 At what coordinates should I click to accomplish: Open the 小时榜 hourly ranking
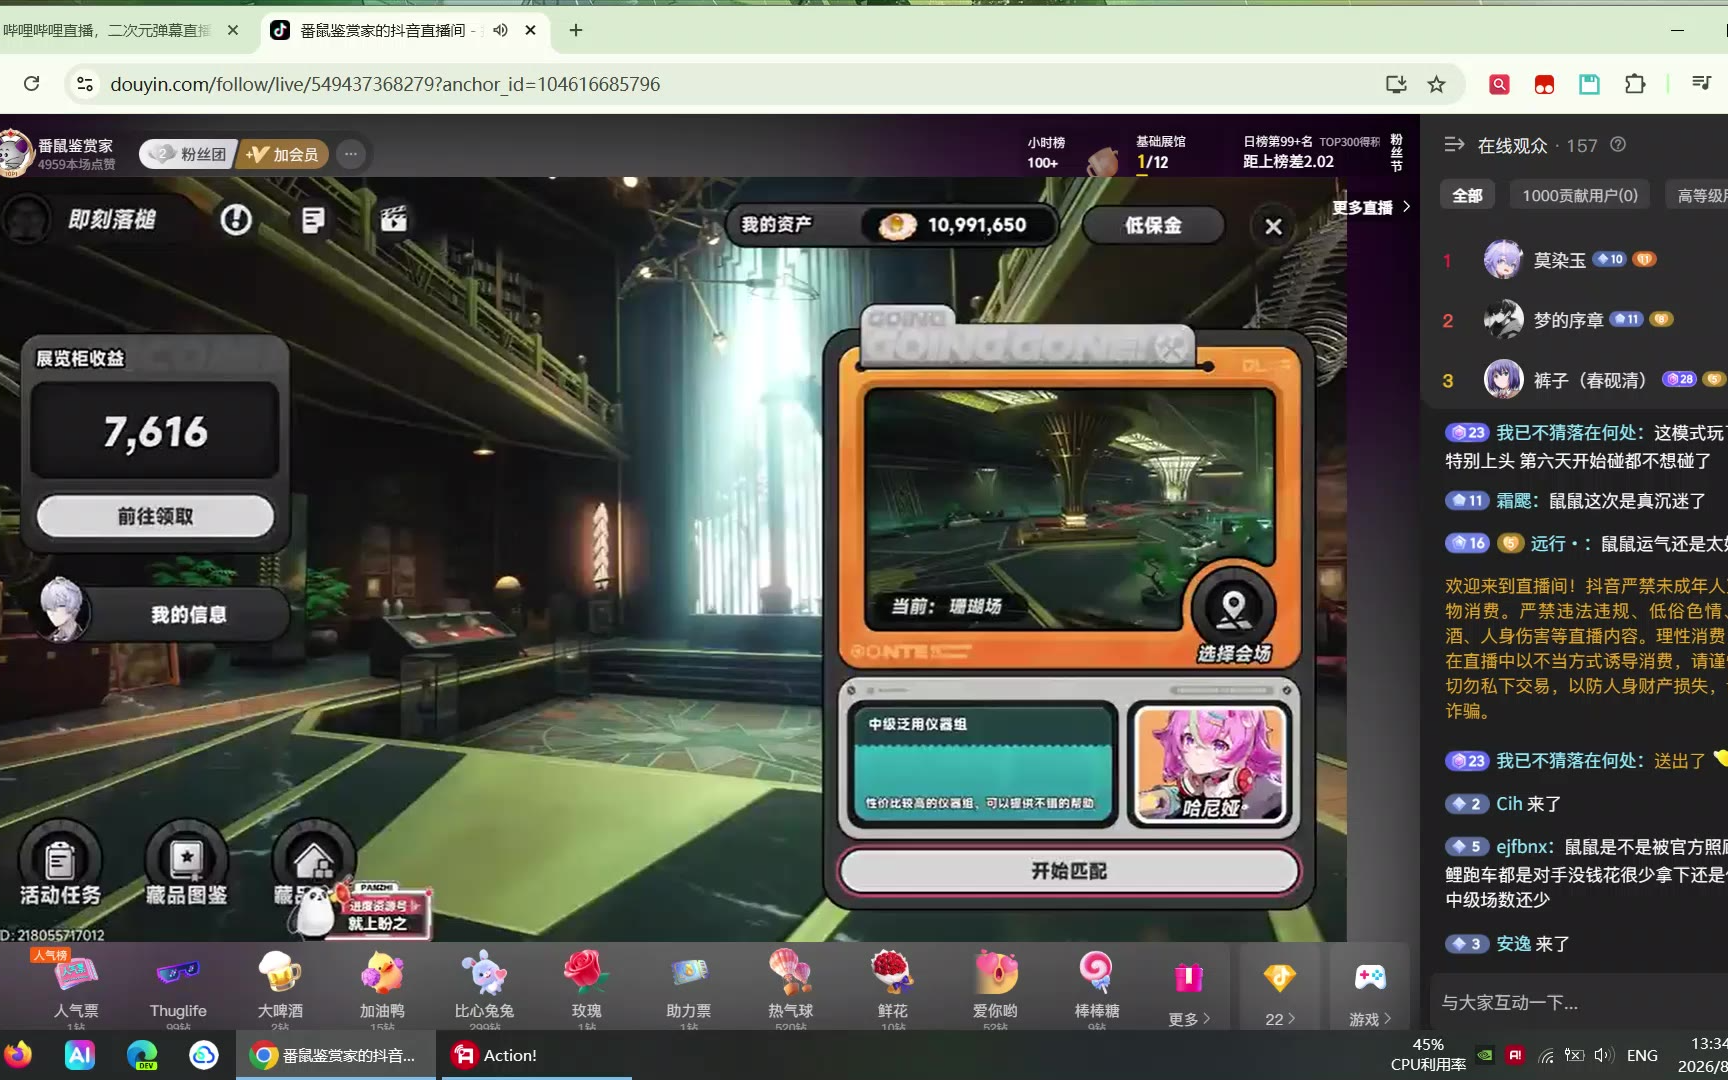1045,152
